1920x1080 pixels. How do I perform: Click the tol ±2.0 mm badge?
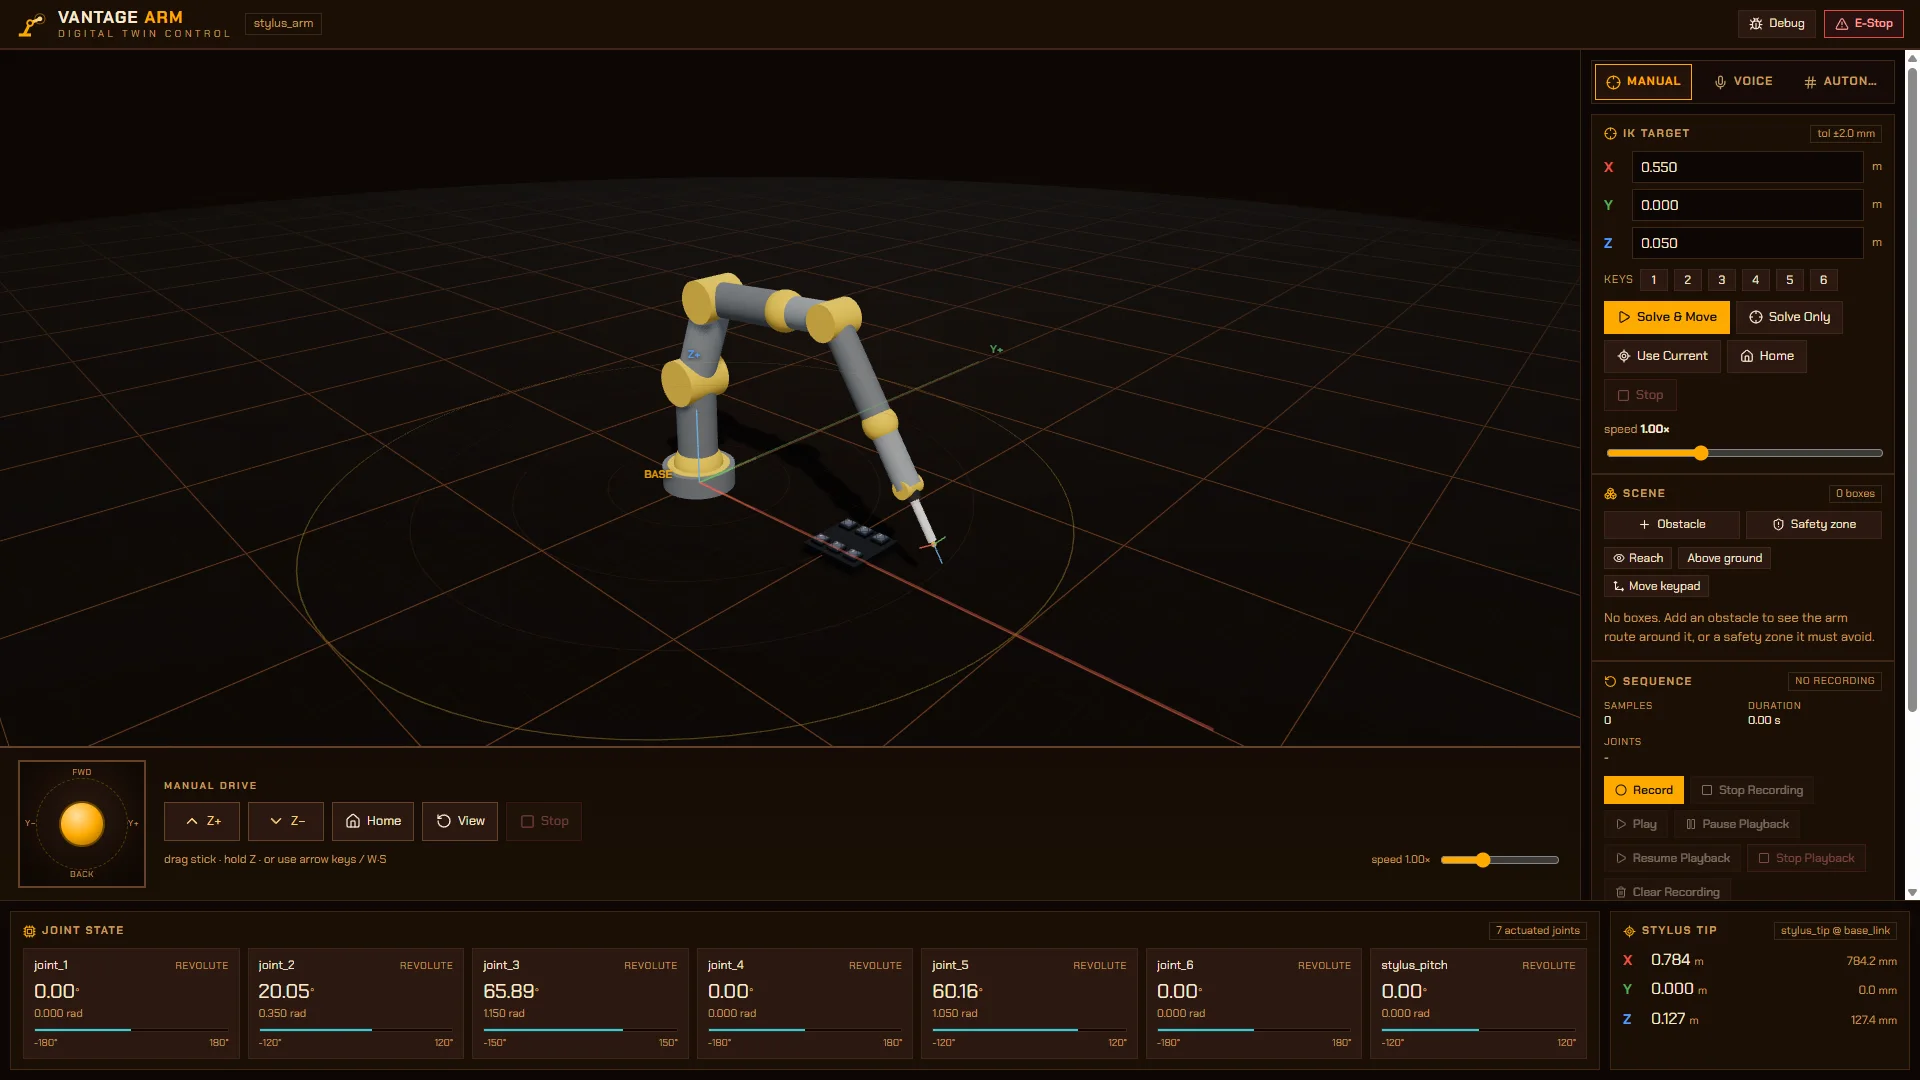coord(1846,133)
